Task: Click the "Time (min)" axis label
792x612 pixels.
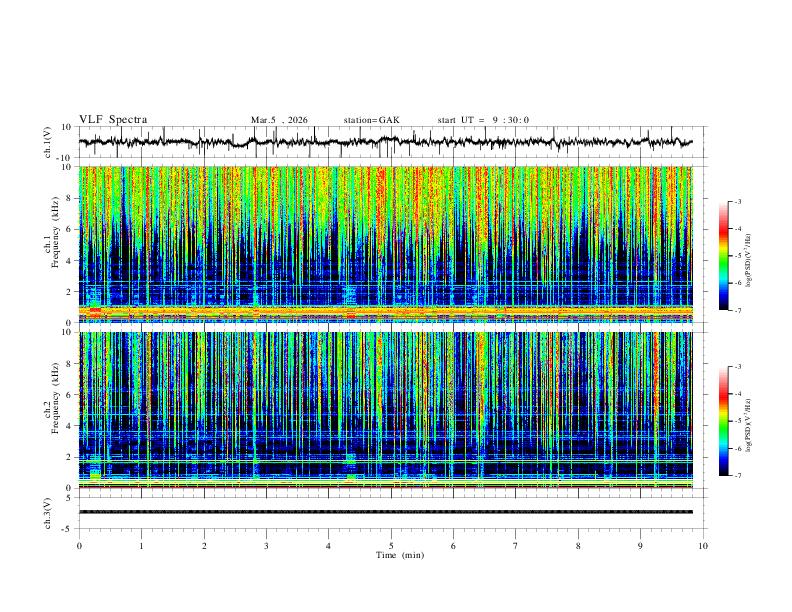Action: point(400,555)
